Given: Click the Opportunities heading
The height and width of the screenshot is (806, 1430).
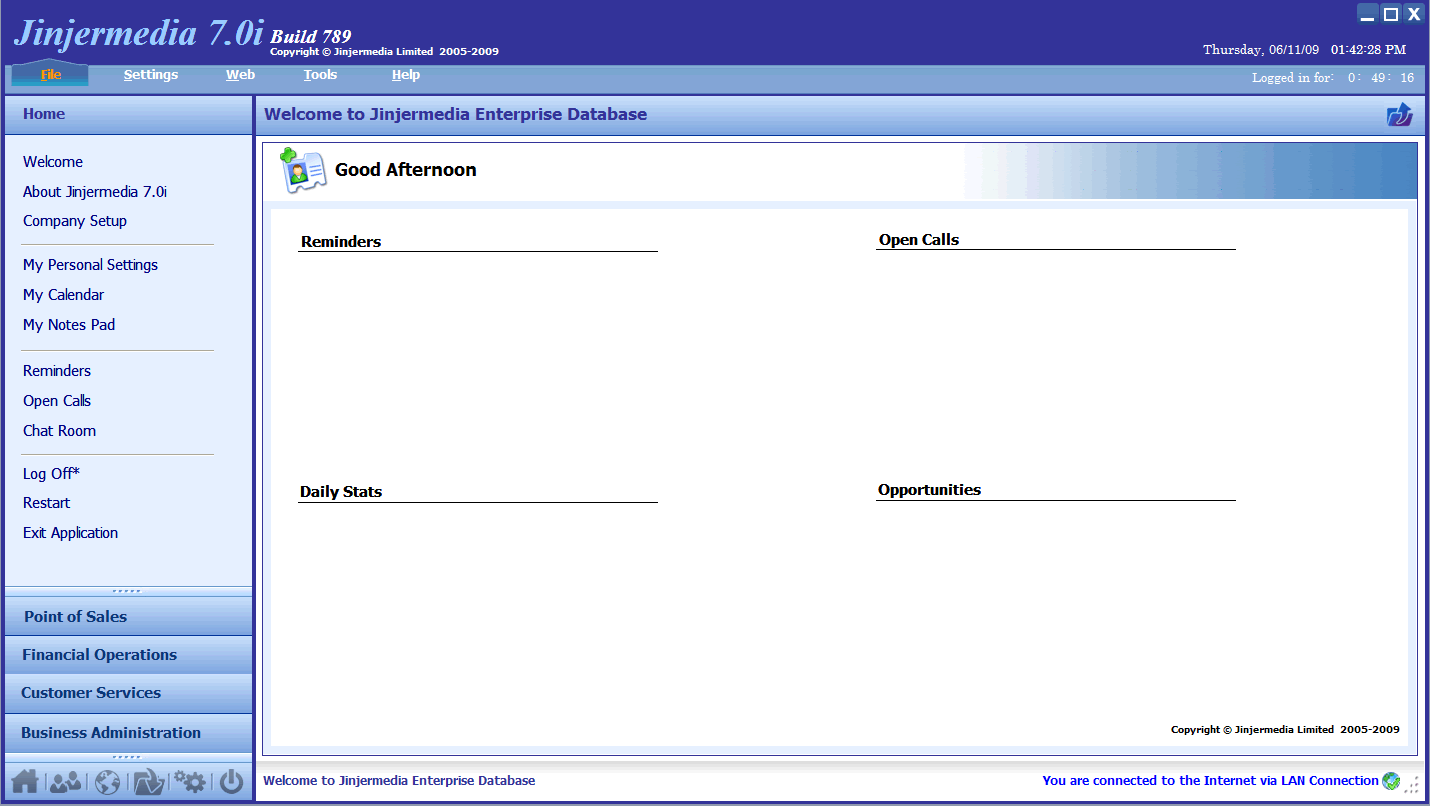Looking at the screenshot, I should pyautogui.click(x=930, y=490).
